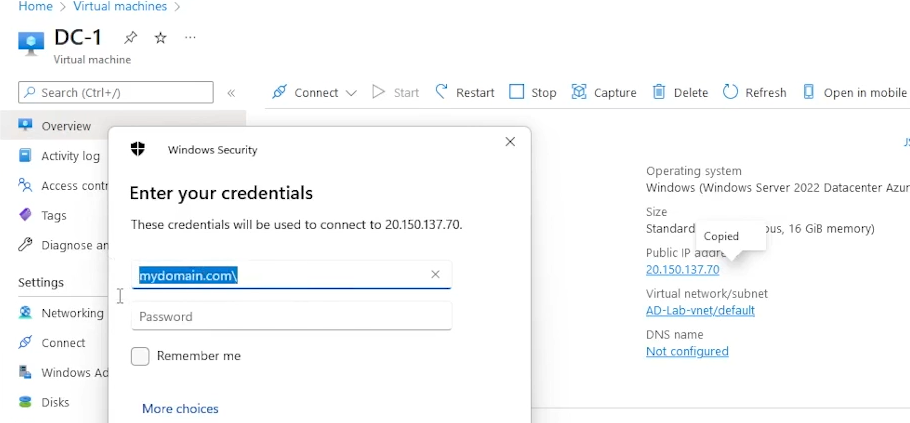The height and width of the screenshot is (423, 910).
Task: Click the Connect toolbar plug icon
Action: (x=279, y=92)
